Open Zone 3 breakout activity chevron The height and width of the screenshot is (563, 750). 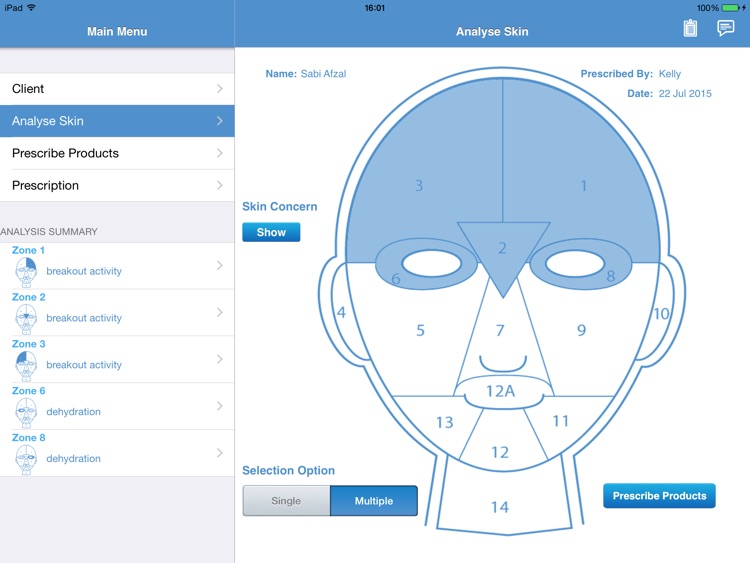pyautogui.click(x=220, y=359)
